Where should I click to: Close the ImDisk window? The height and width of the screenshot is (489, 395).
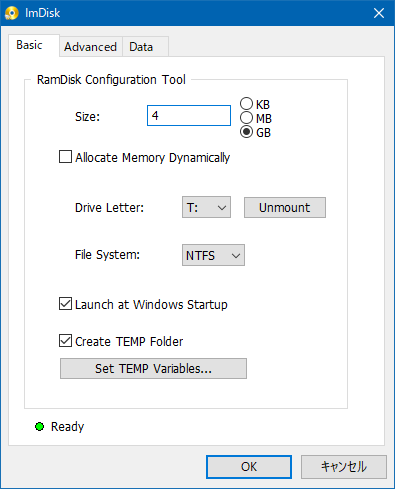(379, 13)
